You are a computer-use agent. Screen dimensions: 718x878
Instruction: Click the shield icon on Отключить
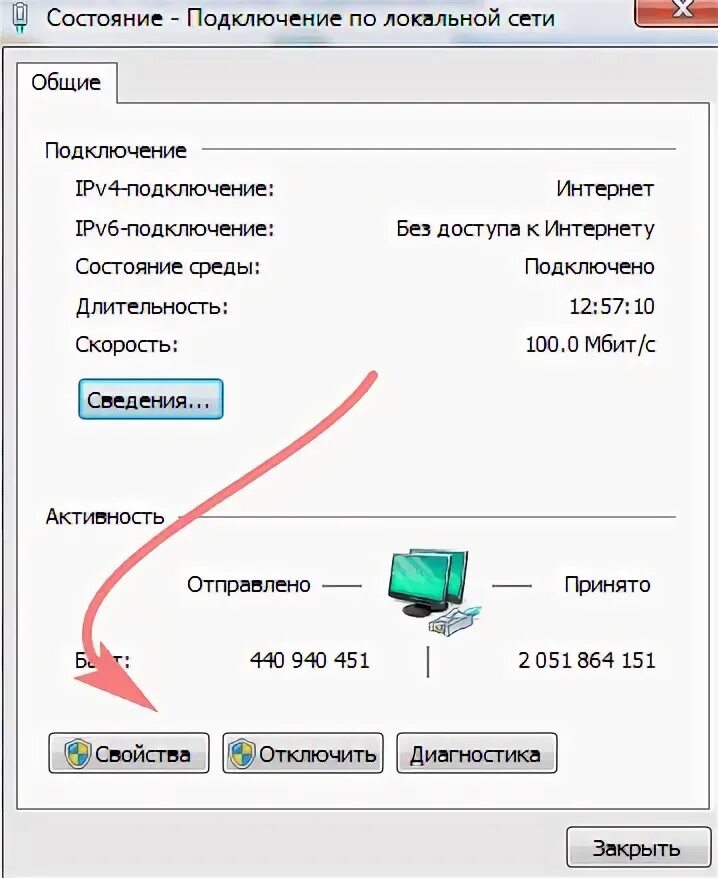click(x=242, y=754)
